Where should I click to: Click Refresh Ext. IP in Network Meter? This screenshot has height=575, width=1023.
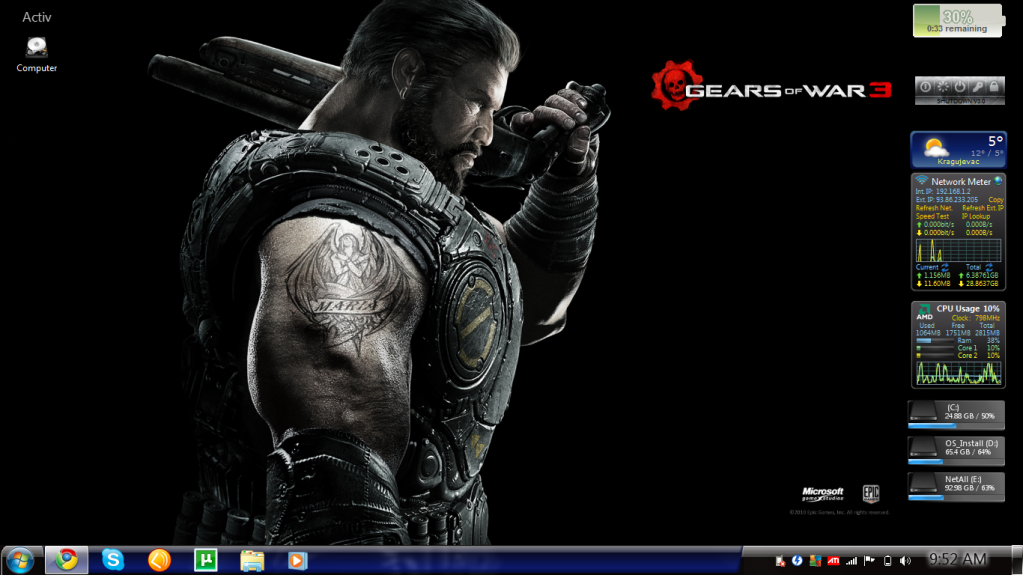tap(983, 208)
